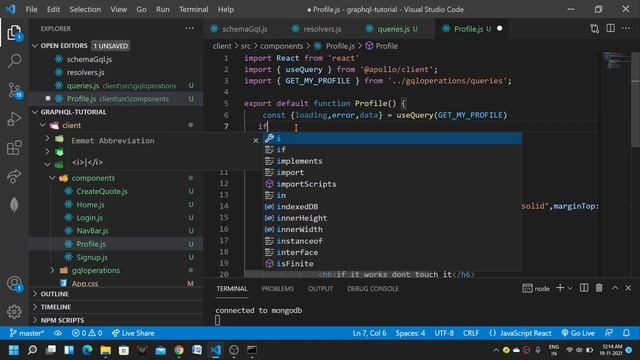Select the 'import' autocomplete suggestion
This screenshot has height=360, width=640.
point(392,172)
